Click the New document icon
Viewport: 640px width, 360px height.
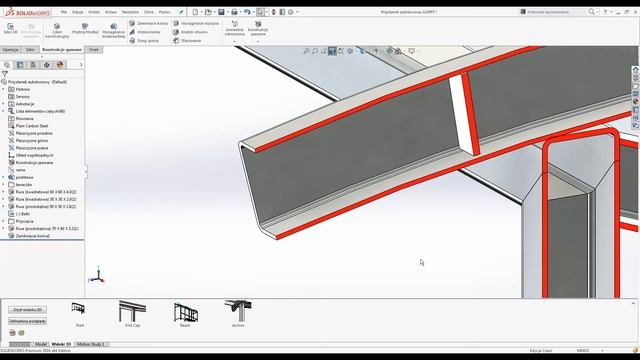(195, 12)
